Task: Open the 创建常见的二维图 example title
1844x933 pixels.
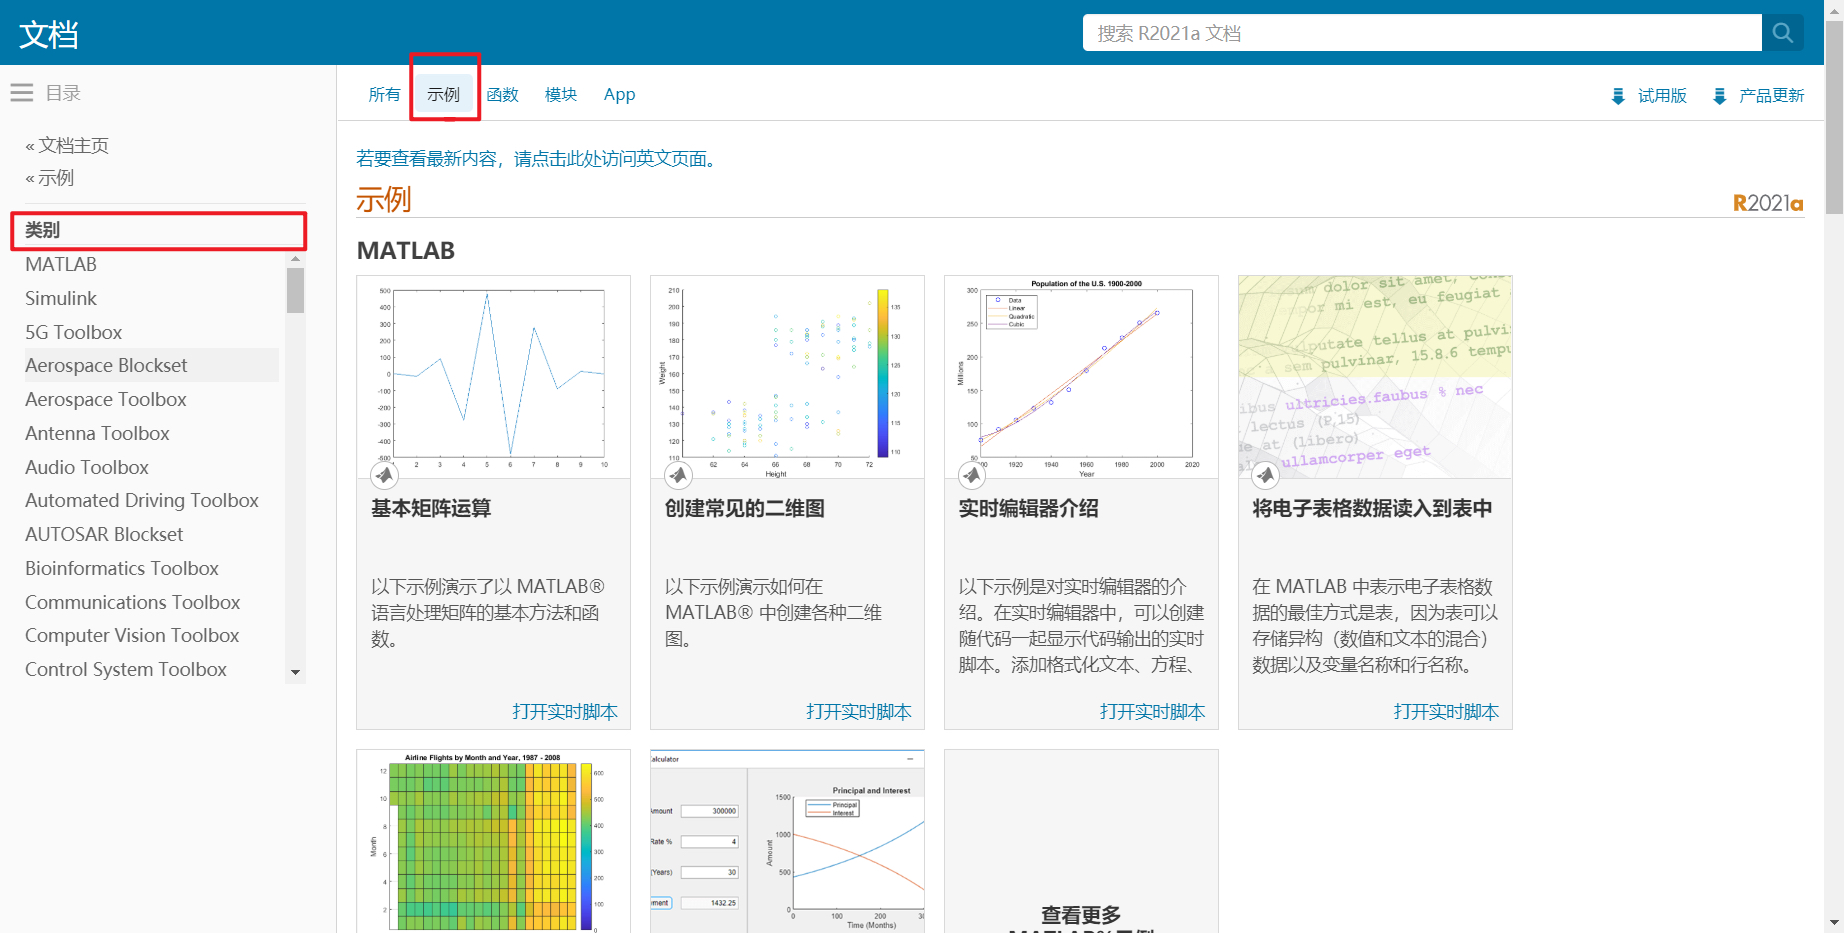Action: pyautogui.click(x=745, y=509)
